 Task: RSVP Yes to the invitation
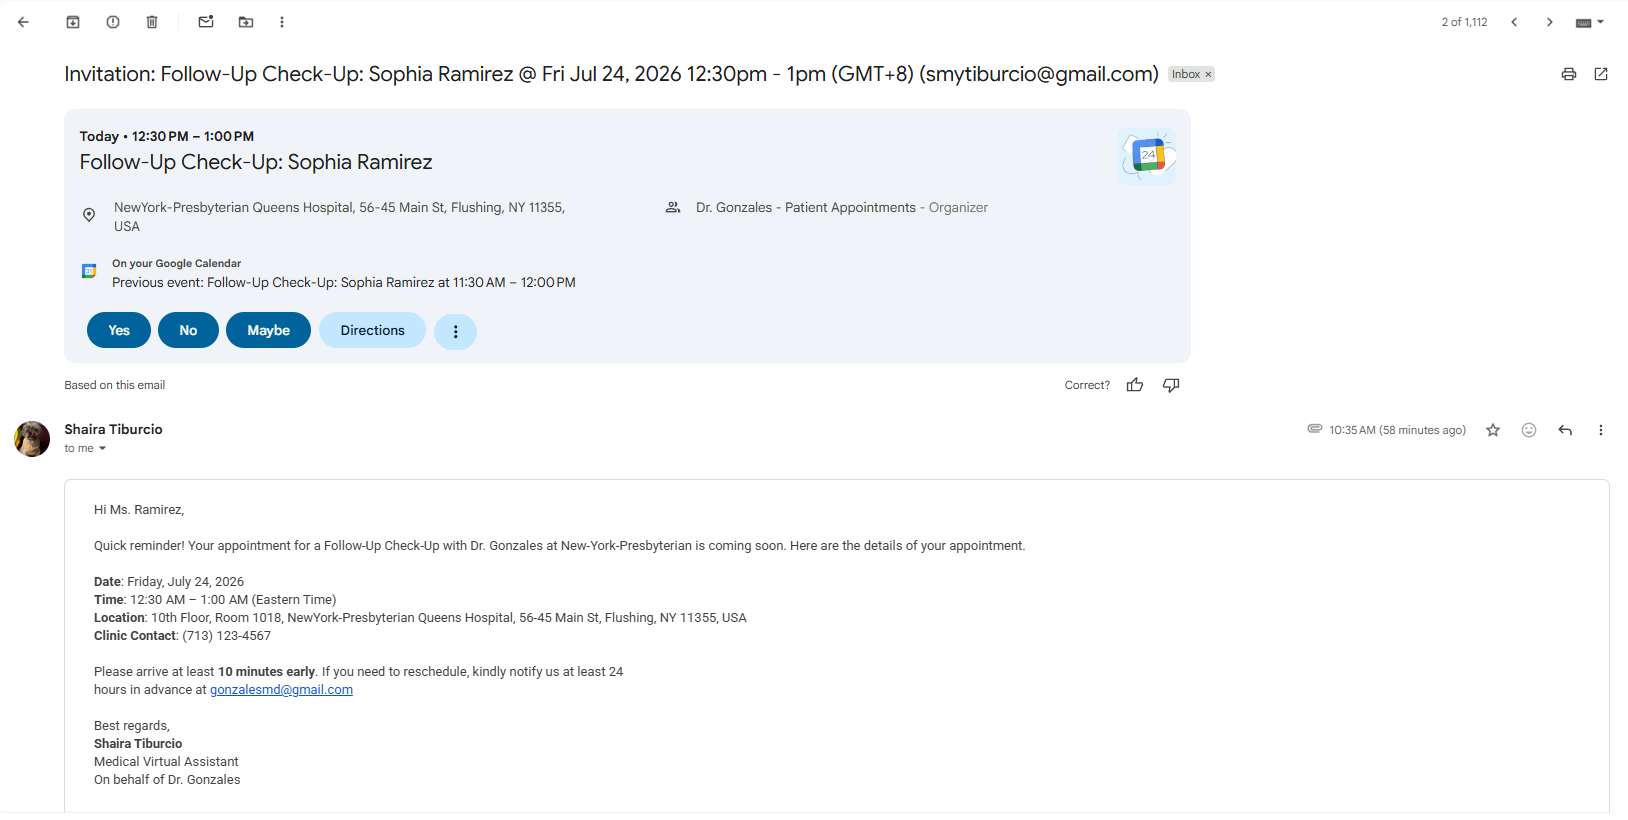coord(119,330)
